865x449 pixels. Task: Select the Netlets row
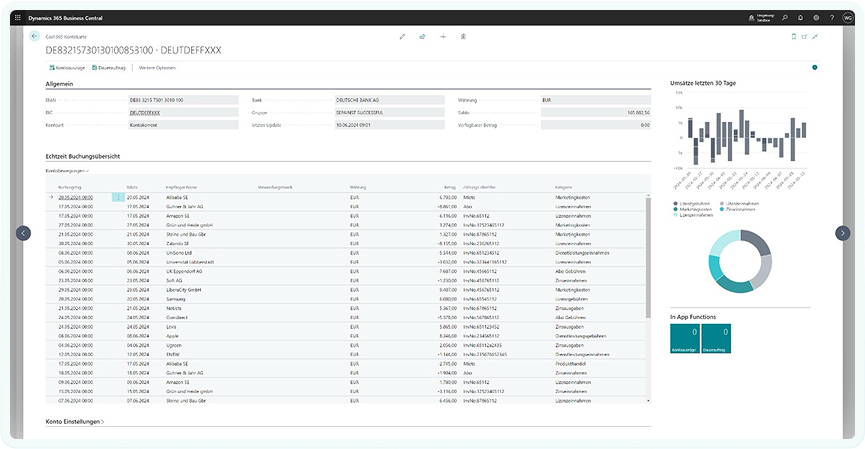(345, 308)
